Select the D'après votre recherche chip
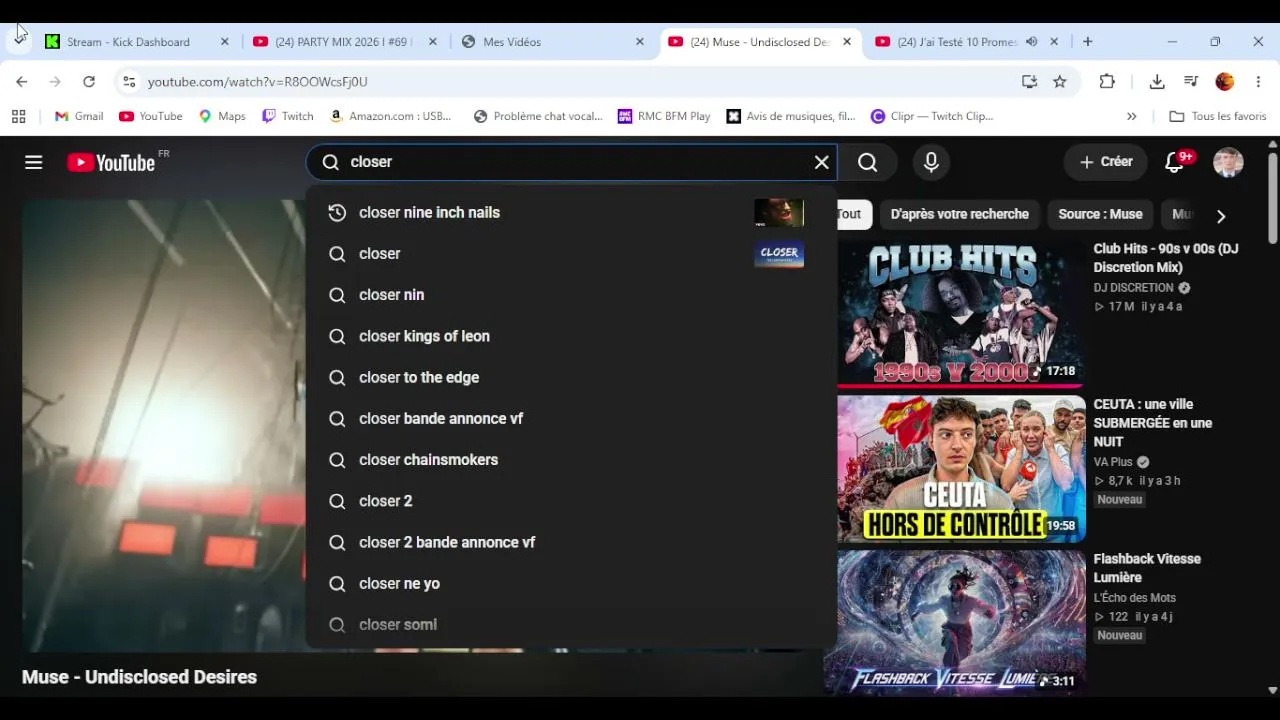The image size is (1280, 720). click(959, 214)
